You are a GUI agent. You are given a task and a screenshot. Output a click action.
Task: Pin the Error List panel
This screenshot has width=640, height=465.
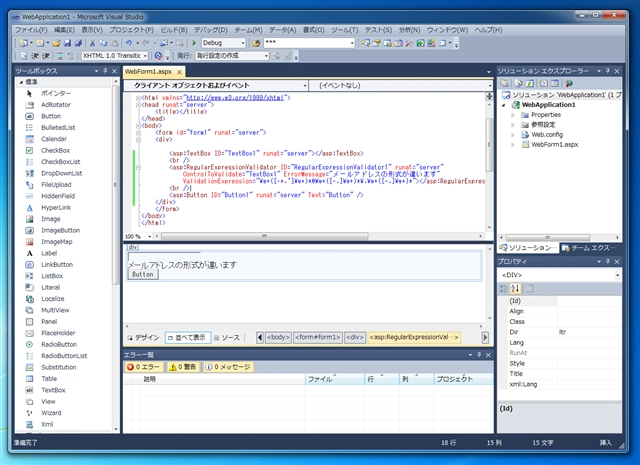(x=479, y=355)
